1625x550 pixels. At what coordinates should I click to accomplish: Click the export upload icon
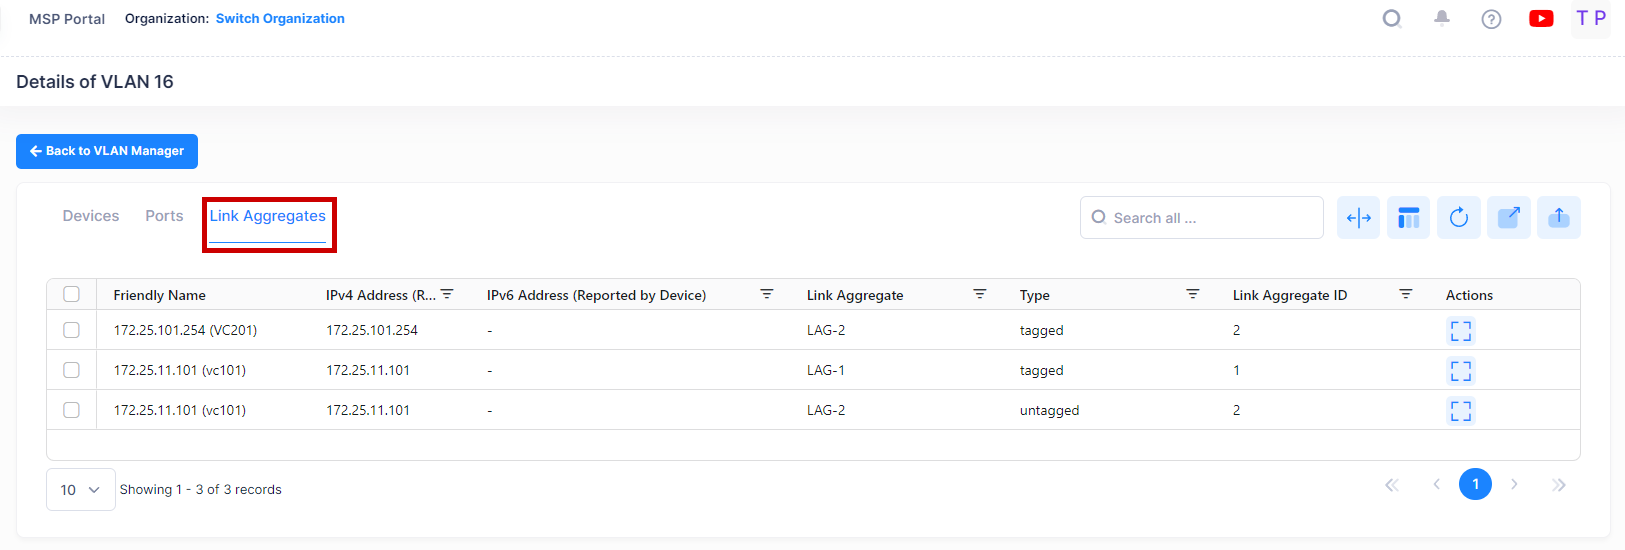tap(1558, 218)
